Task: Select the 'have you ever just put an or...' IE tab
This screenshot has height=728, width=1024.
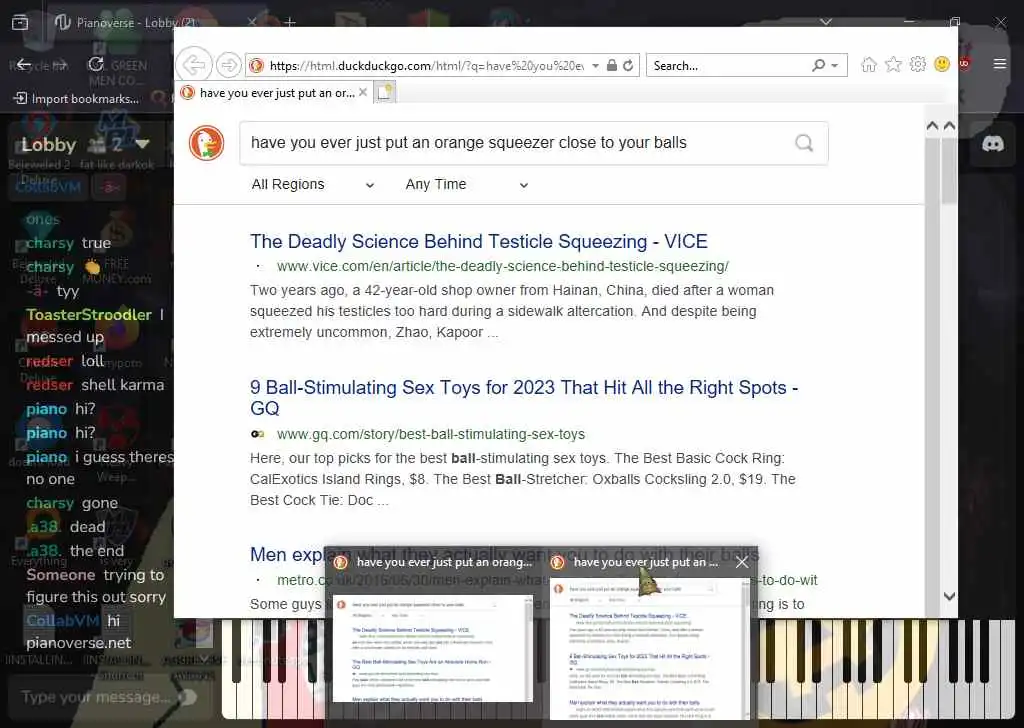Action: click(274, 93)
